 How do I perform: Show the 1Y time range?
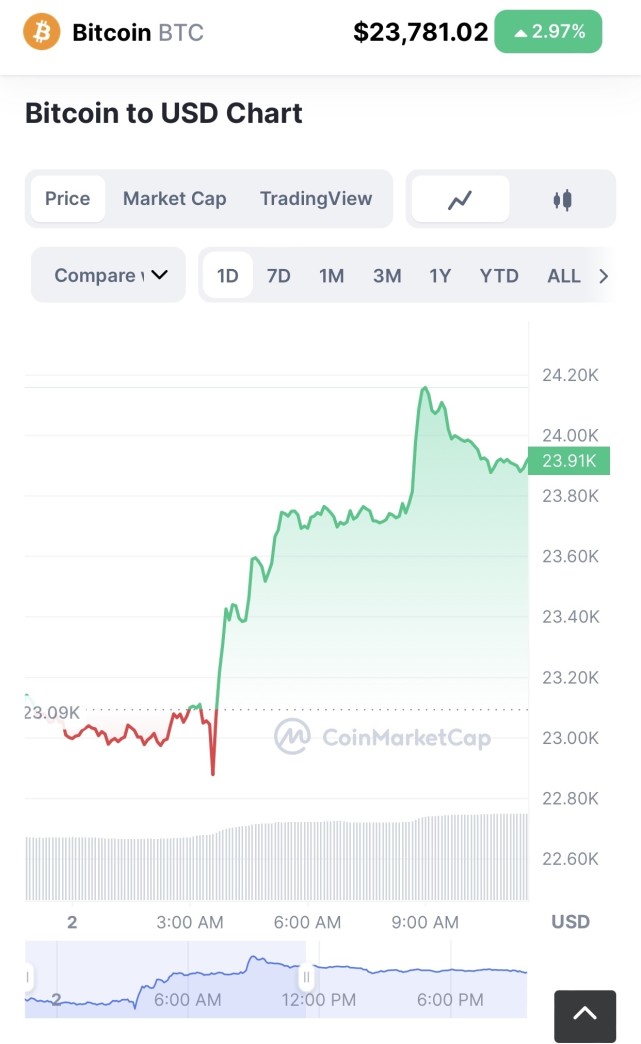440,275
